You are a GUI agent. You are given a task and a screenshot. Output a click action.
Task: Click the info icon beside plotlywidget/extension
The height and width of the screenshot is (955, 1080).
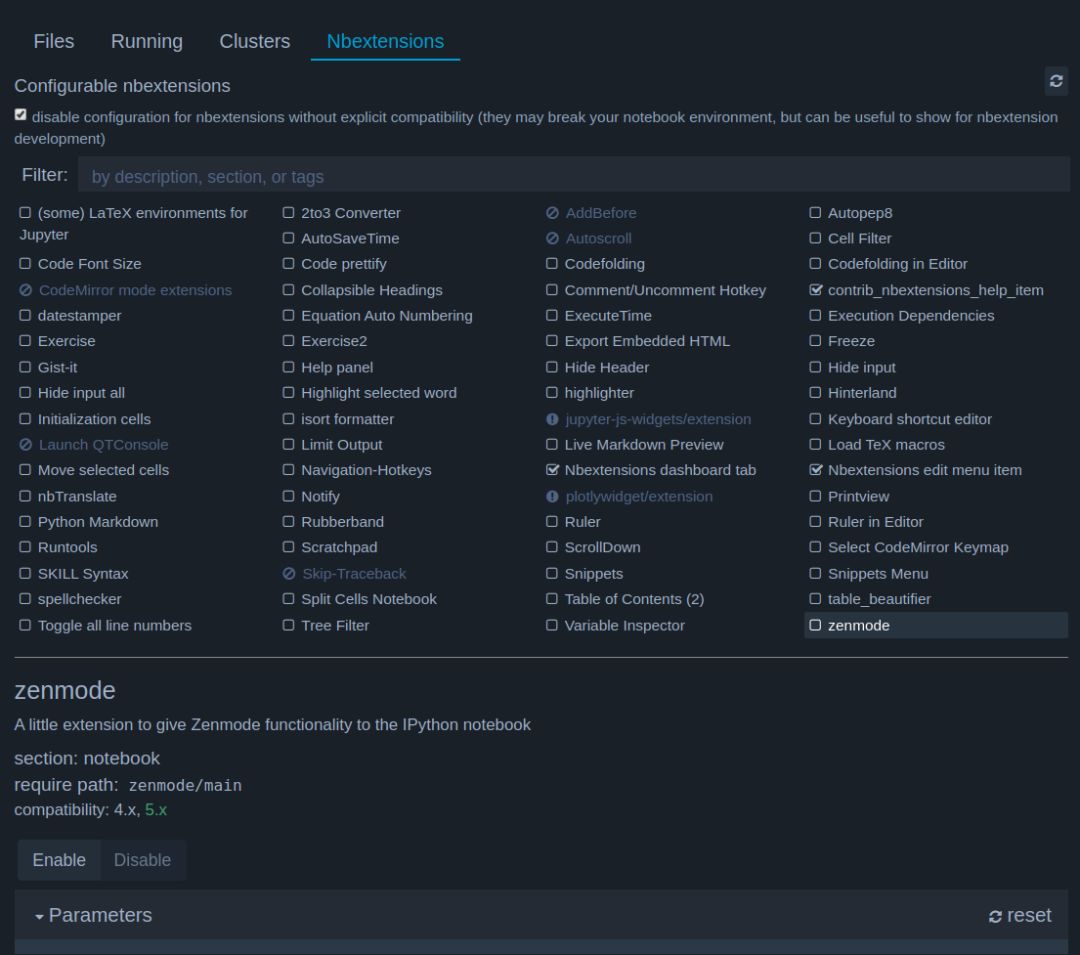point(552,496)
